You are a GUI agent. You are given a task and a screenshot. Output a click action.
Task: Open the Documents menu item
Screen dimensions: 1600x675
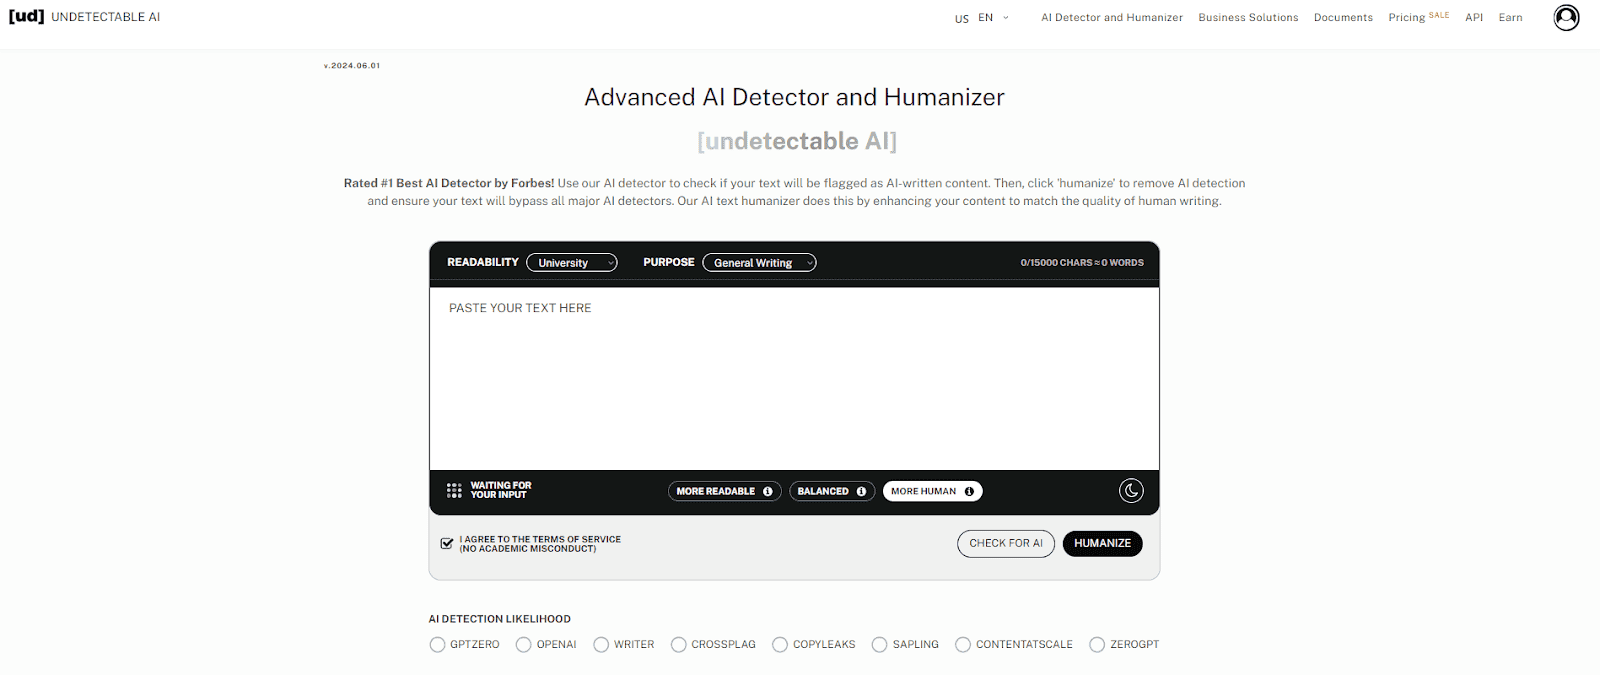pyautogui.click(x=1343, y=18)
